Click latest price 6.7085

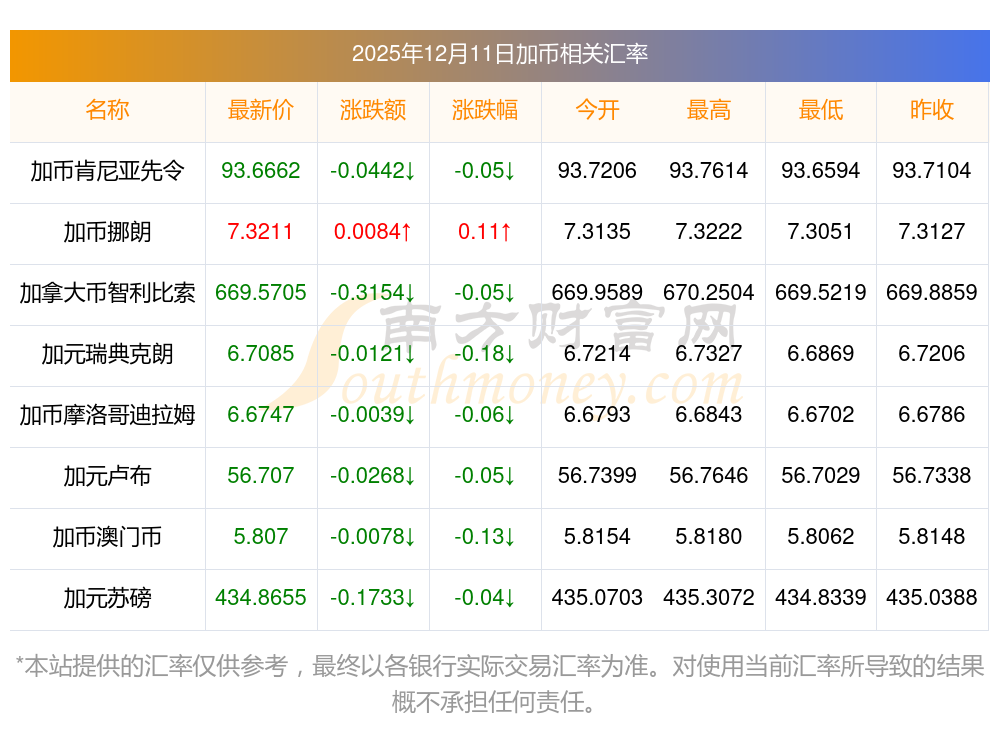261,353
